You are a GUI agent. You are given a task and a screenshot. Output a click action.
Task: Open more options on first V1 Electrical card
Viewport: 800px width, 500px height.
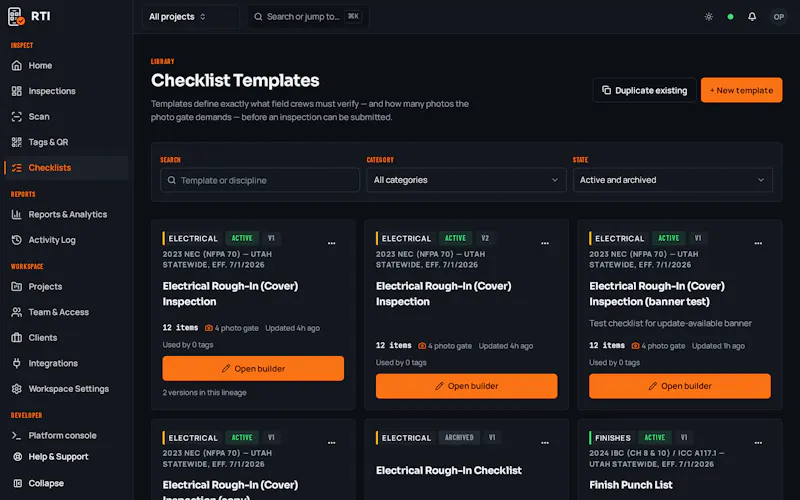[x=332, y=243]
